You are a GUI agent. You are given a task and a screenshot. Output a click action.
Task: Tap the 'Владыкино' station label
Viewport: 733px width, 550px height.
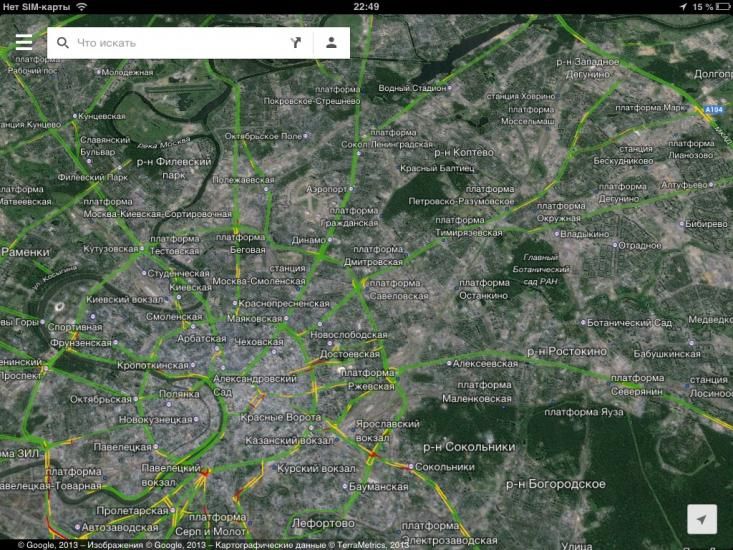pos(584,234)
